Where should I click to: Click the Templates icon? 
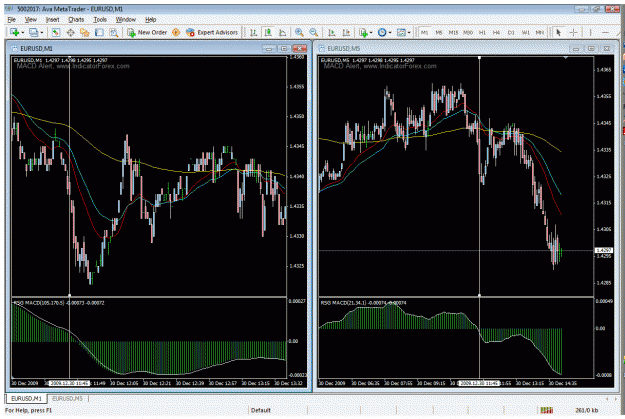[x=401, y=32]
